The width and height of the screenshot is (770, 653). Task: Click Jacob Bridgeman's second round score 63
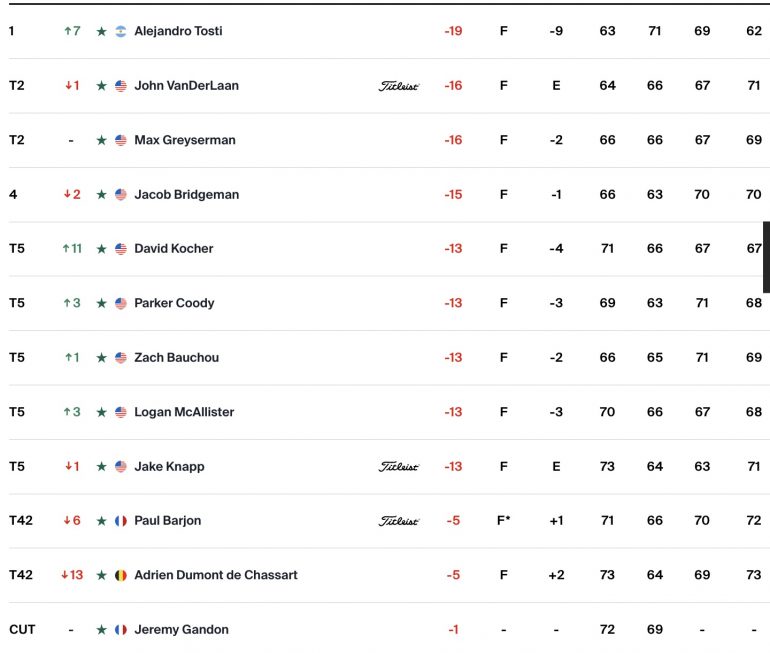point(655,194)
